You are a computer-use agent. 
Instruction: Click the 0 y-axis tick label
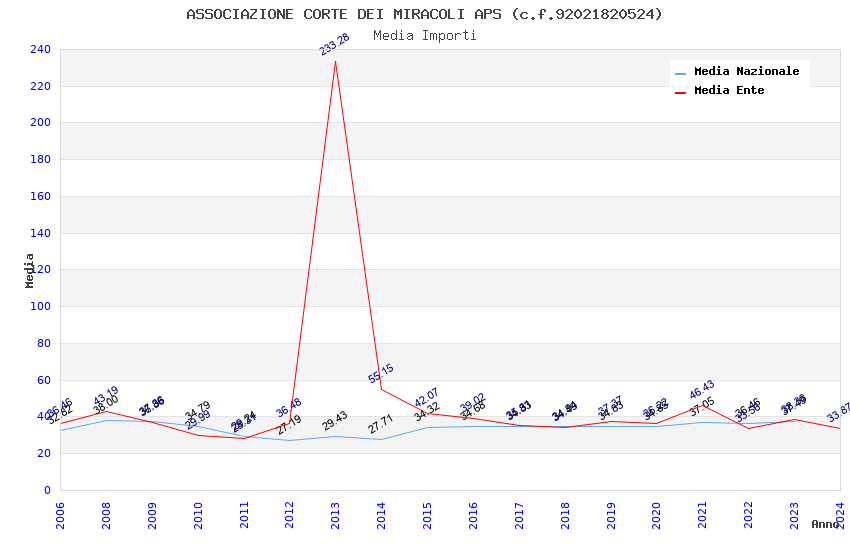48,490
